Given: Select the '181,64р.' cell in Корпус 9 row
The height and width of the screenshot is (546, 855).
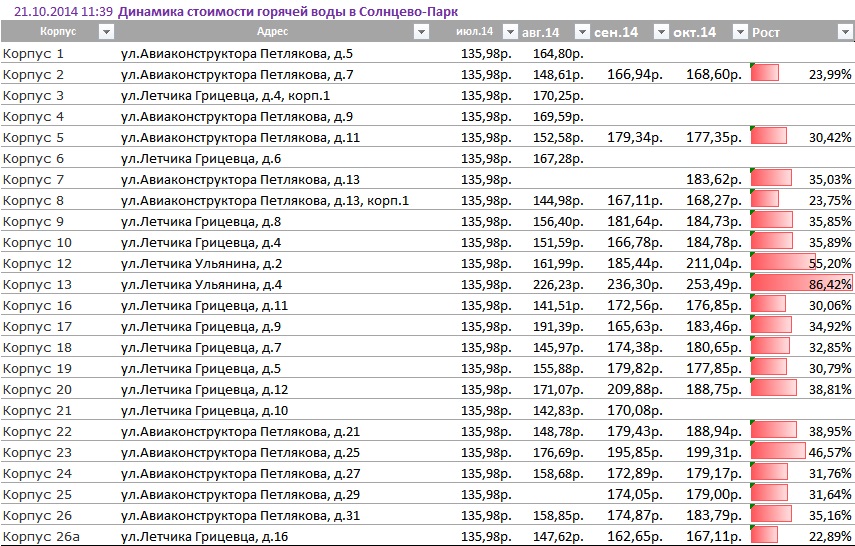Looking at the screenshot, I should (635, 221).
